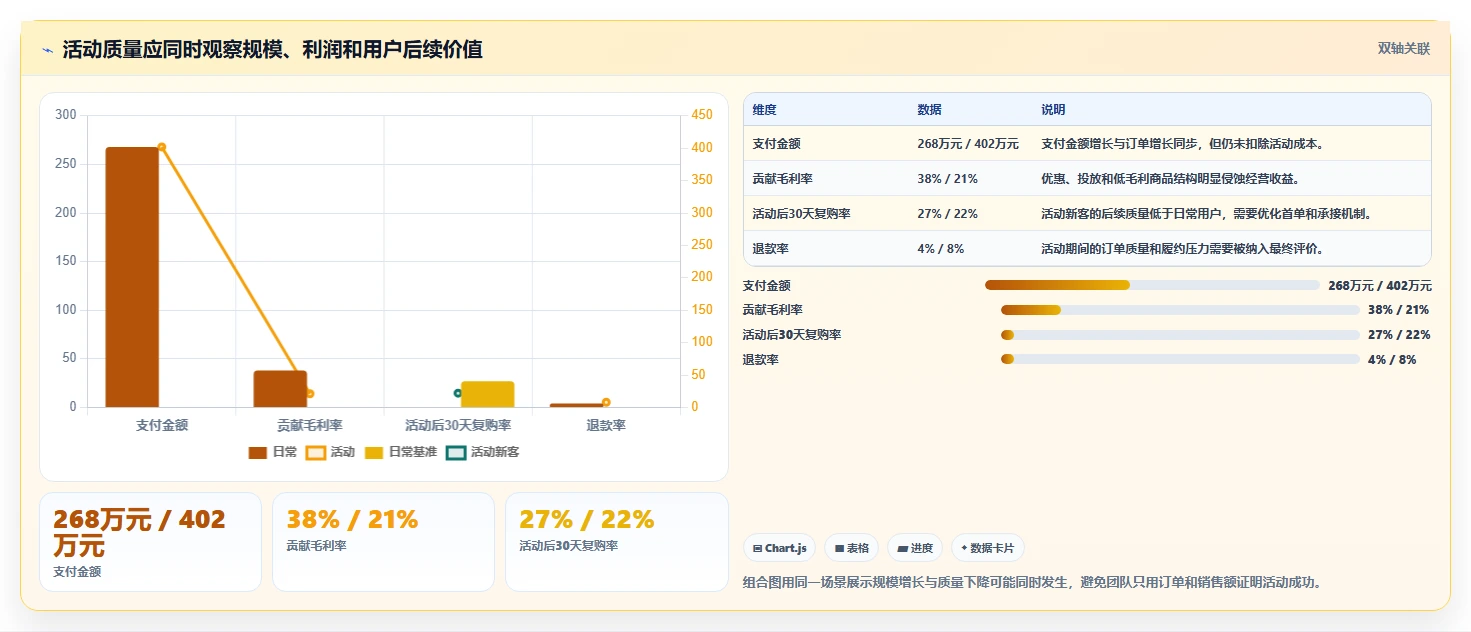This screenshot has height=632, width=1471.
Task: Click the 活动后30天复购率 x-axis label
Action: click(458, 425)
